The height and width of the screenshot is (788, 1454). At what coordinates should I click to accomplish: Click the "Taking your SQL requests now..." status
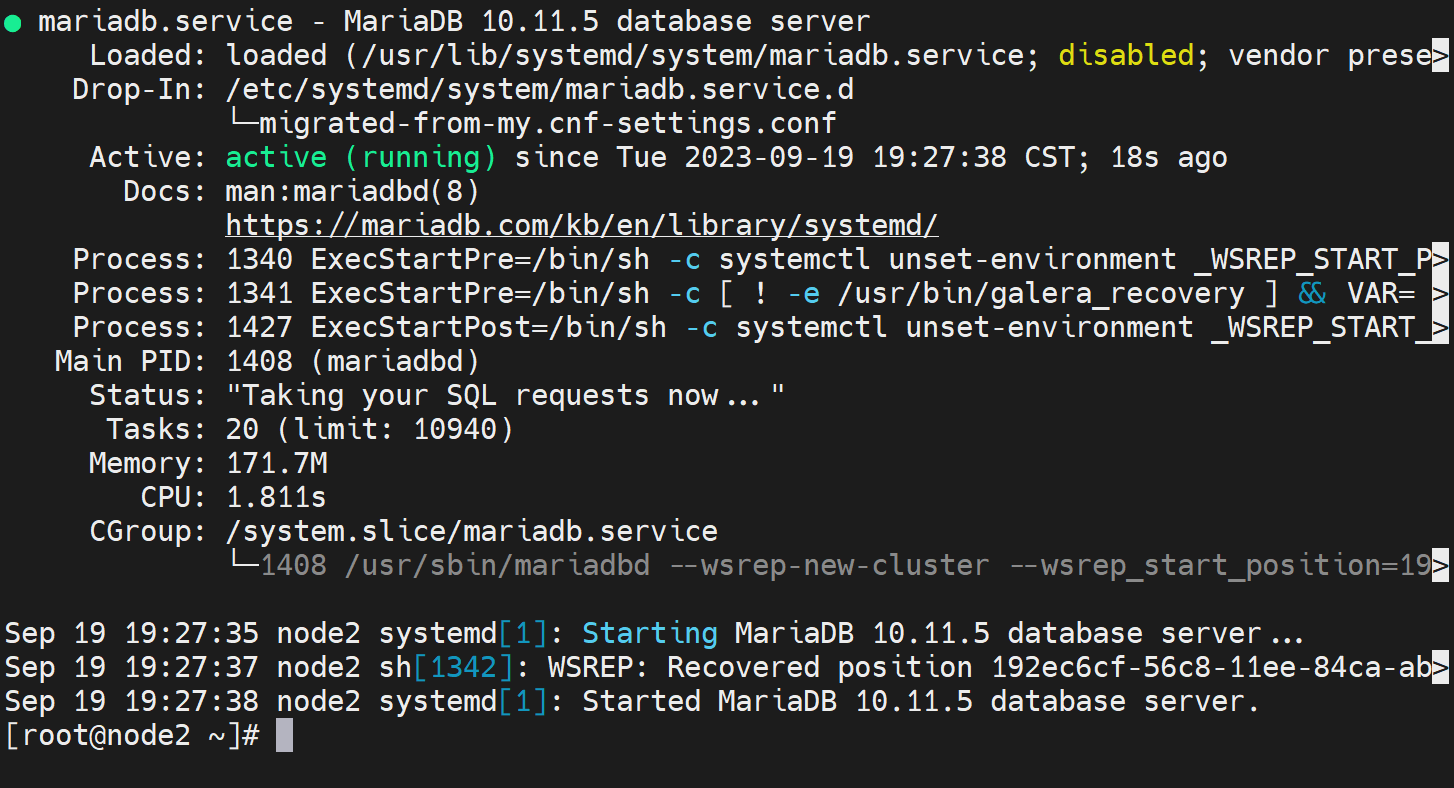pos(505,396)
